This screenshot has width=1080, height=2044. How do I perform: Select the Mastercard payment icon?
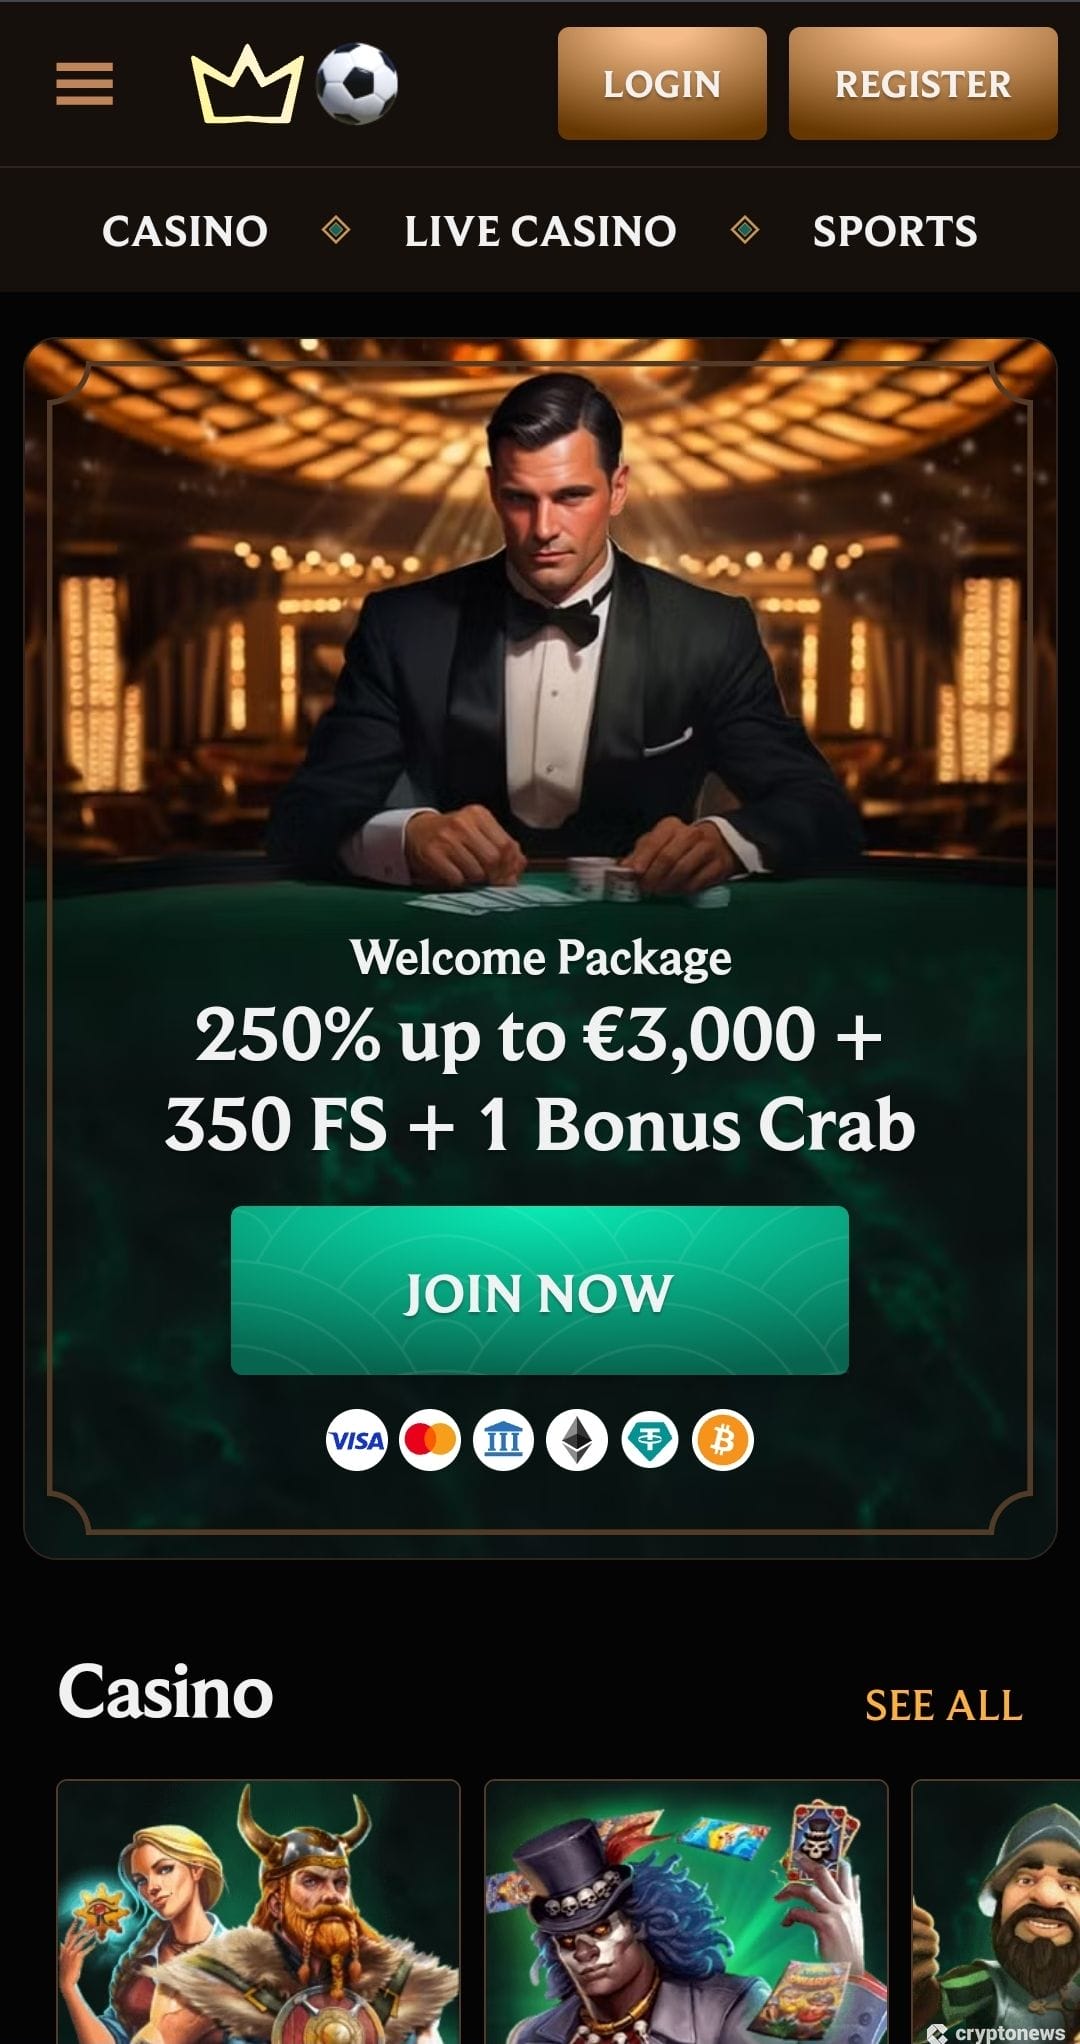pyautogui.click(x=429, y=1440)
